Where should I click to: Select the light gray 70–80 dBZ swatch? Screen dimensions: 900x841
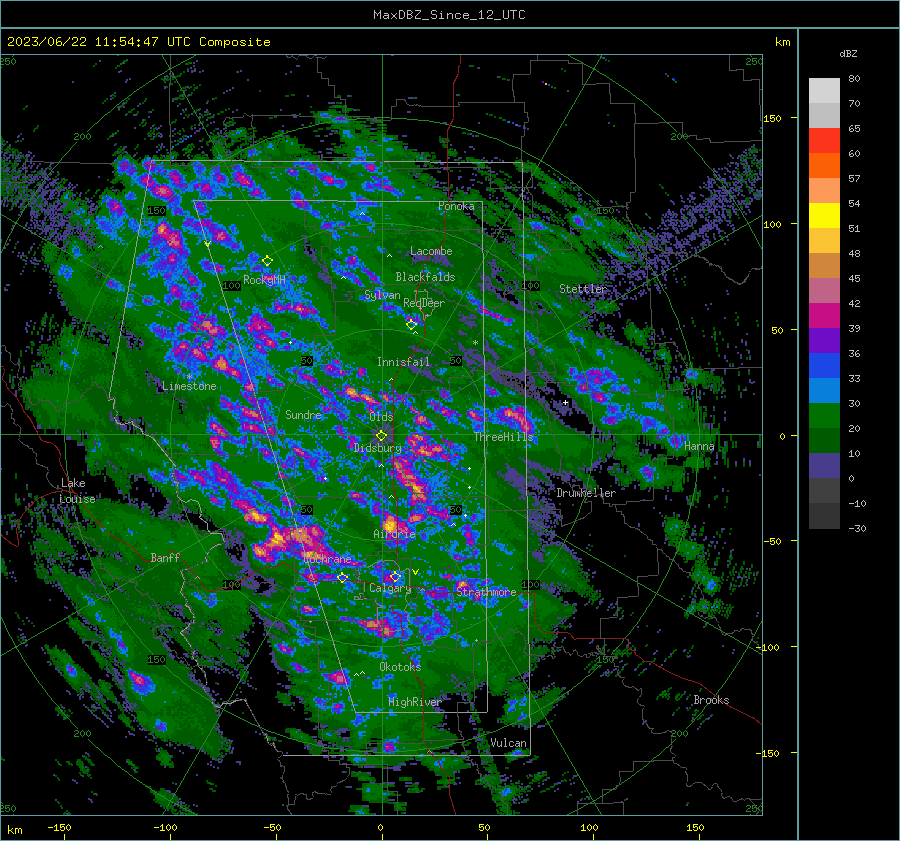824,91
